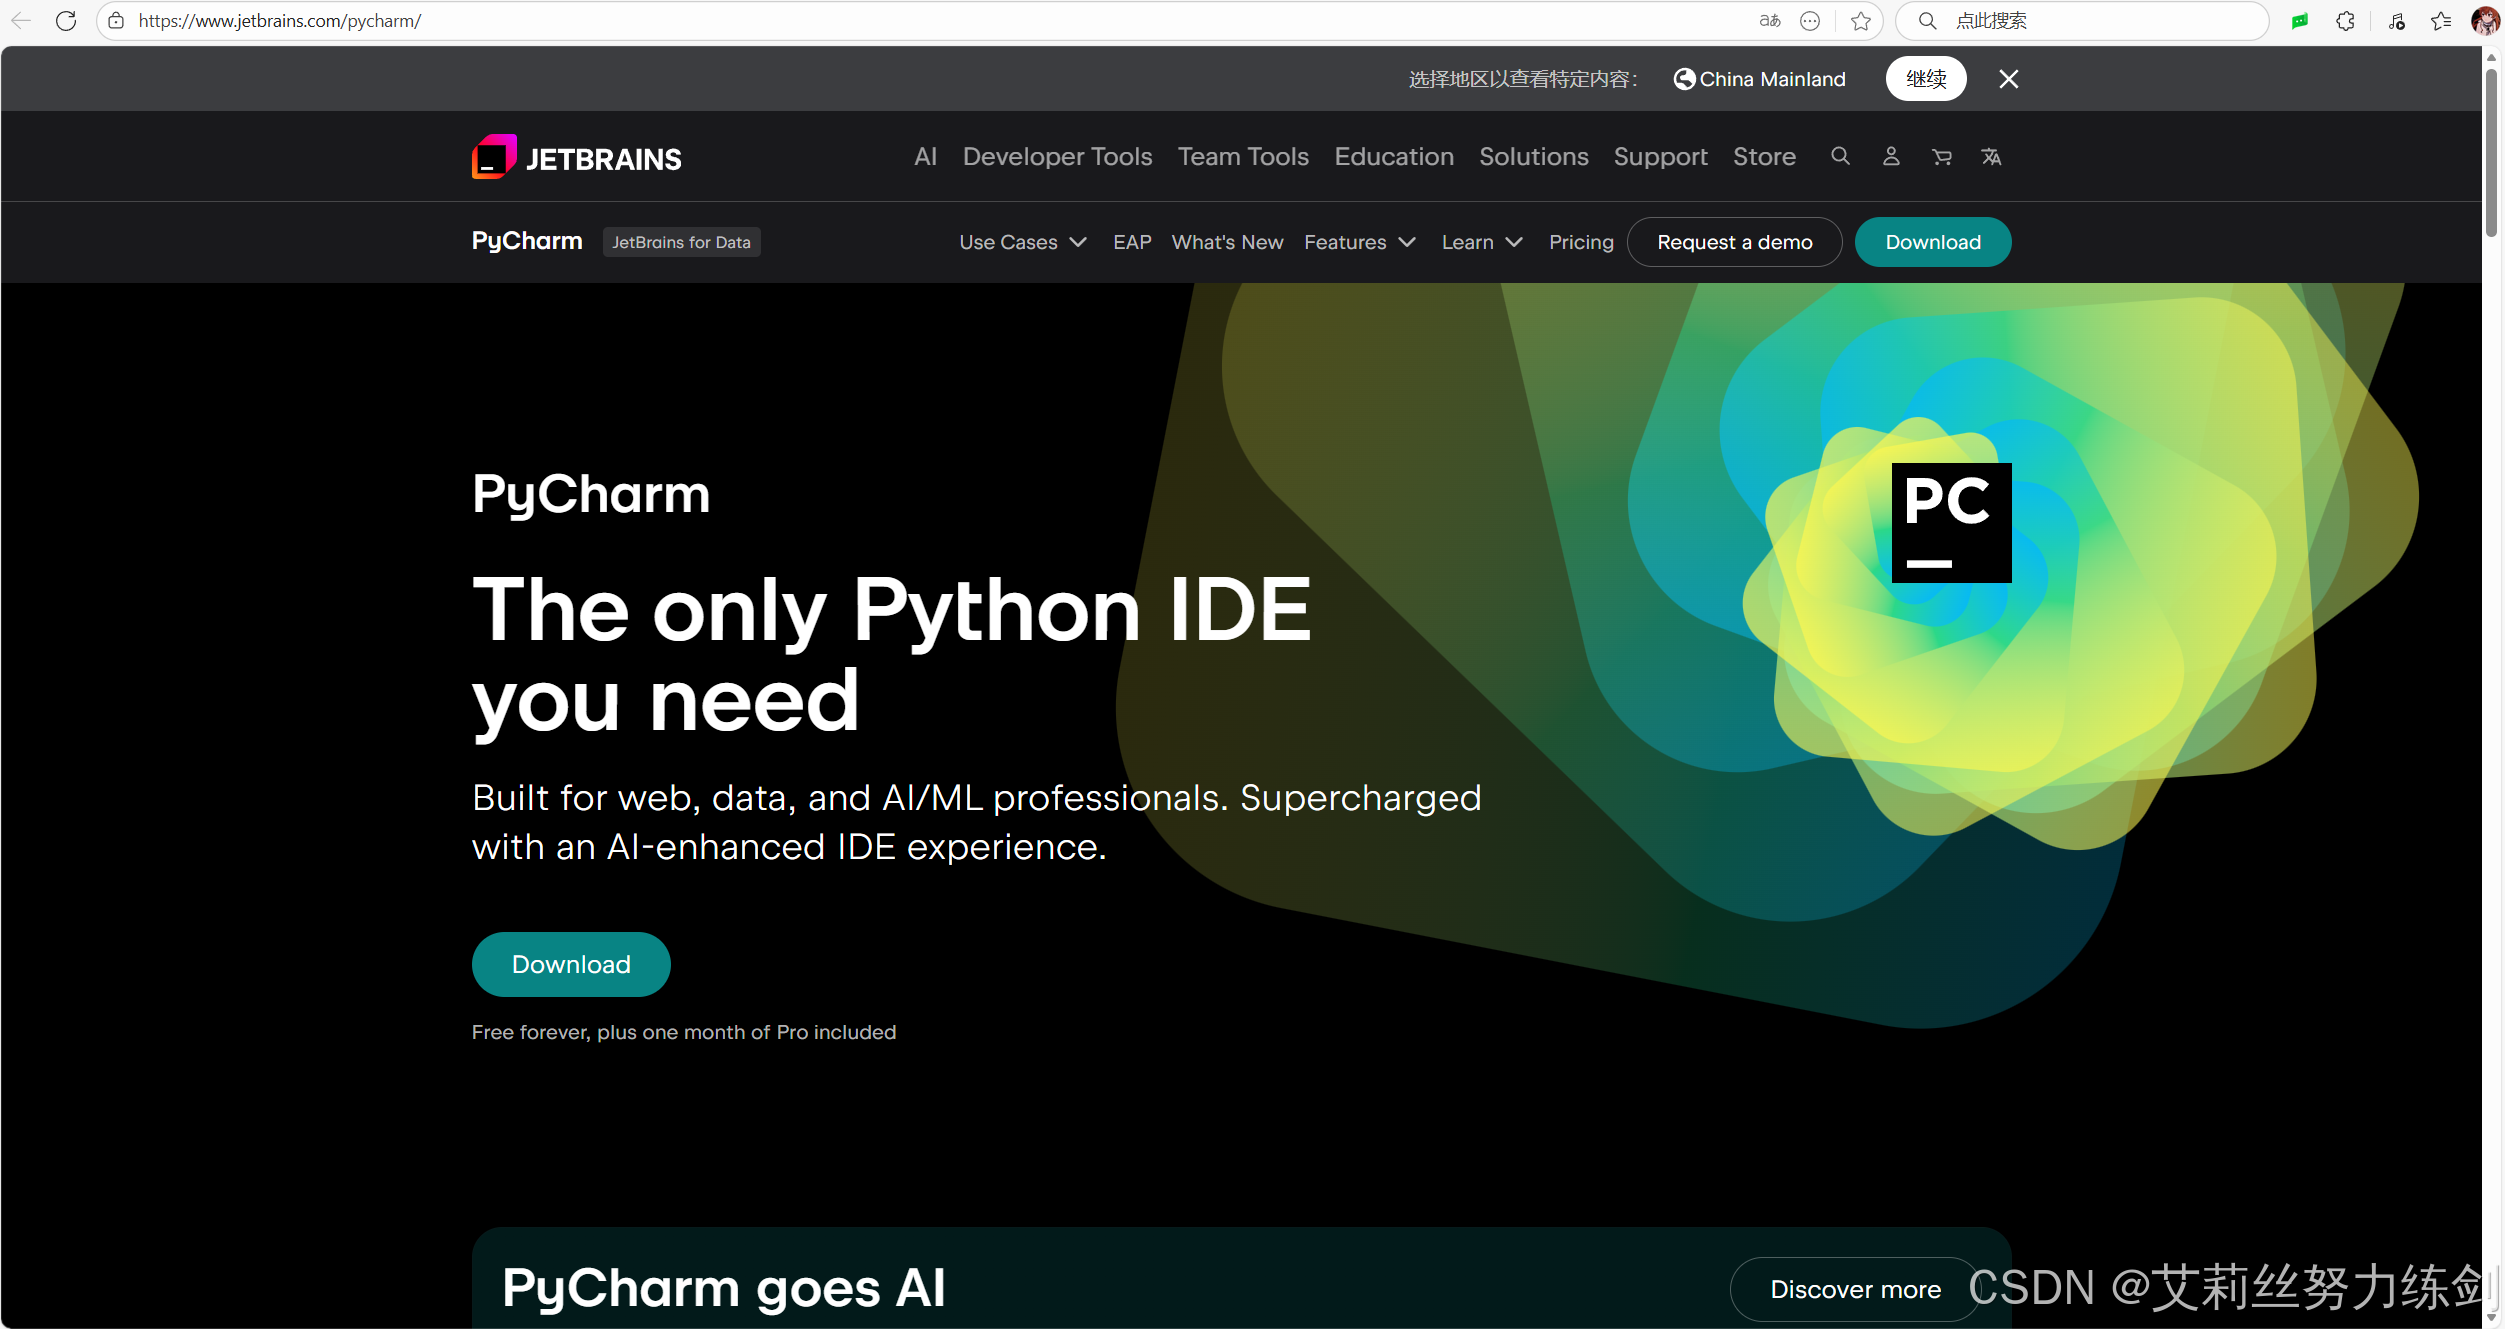Screen dimensions: 2505x1329
Task: Click the Request a demo button
Action: click(1734, 242)
